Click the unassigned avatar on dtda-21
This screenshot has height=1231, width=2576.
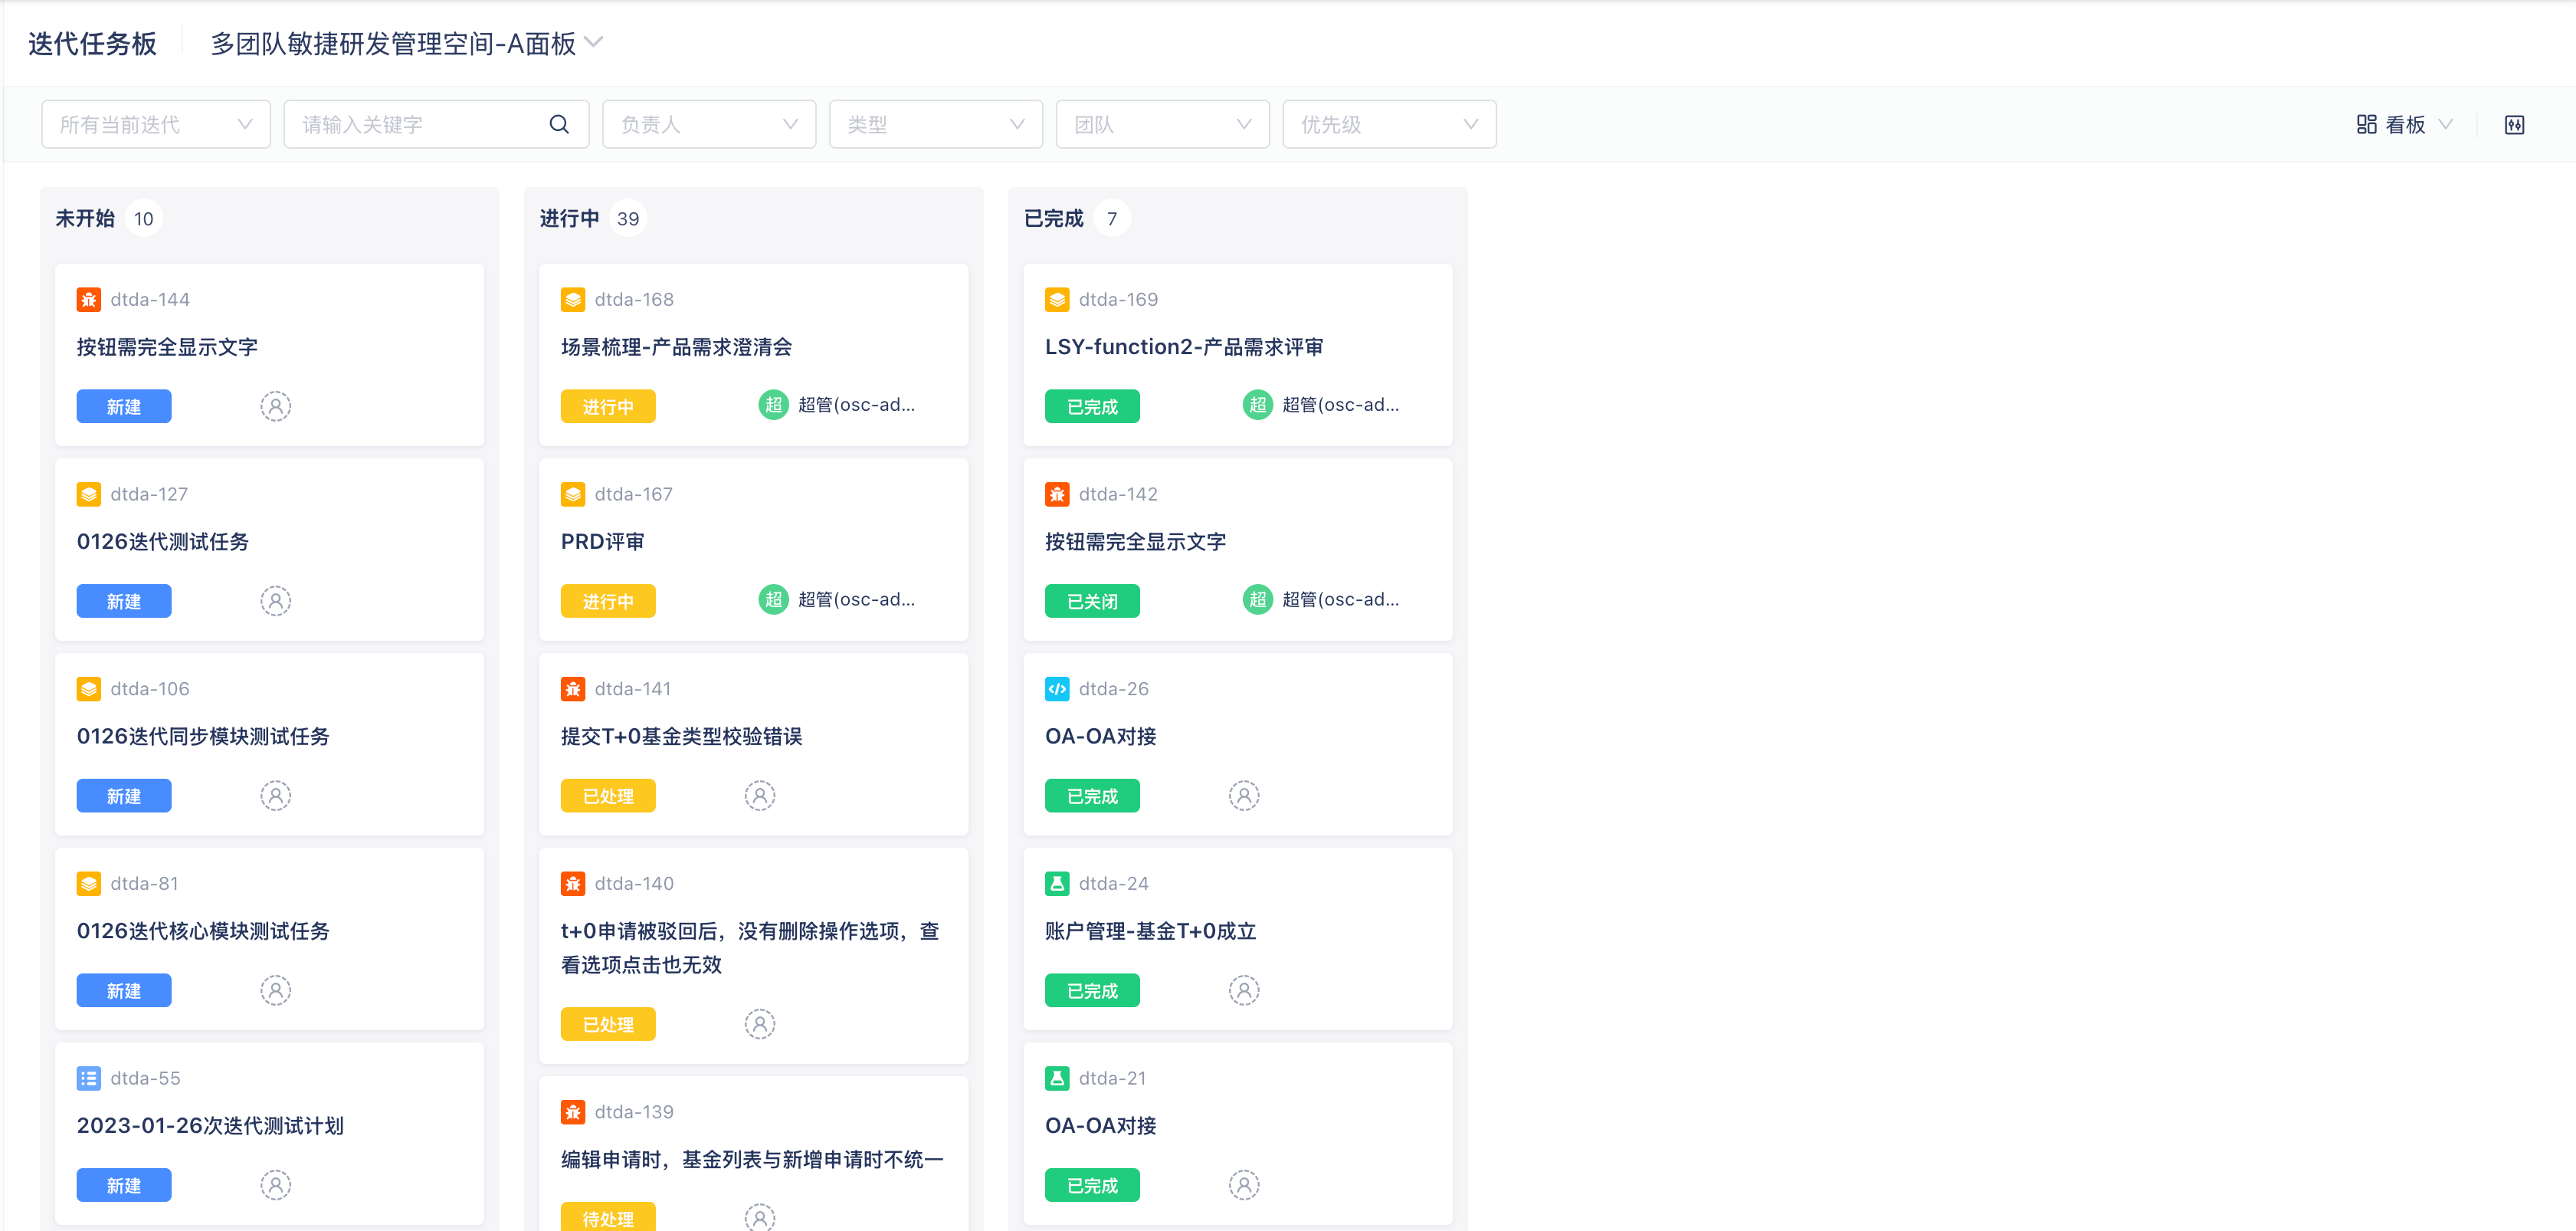pyautogui.click(x=1244, y=1185)
